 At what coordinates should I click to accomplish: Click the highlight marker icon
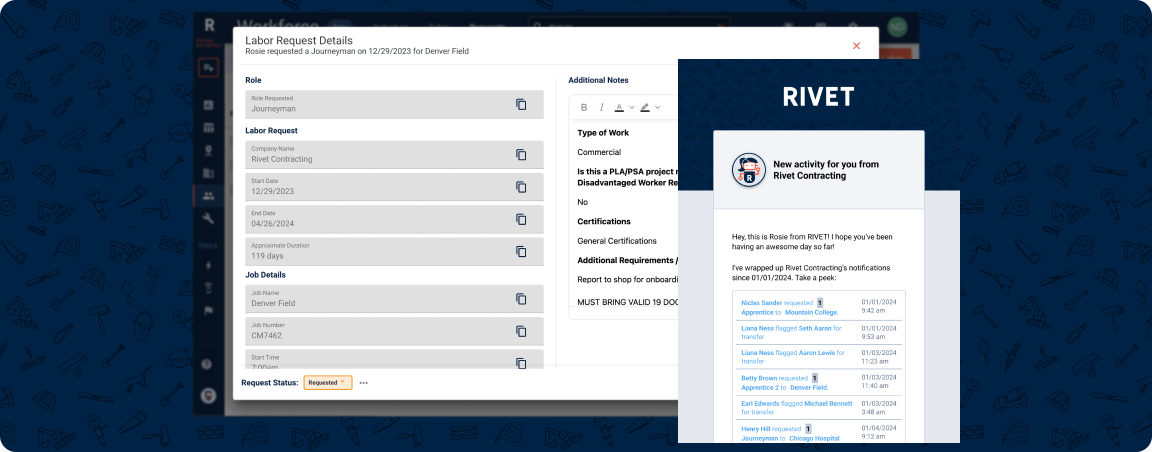(644, 107)
